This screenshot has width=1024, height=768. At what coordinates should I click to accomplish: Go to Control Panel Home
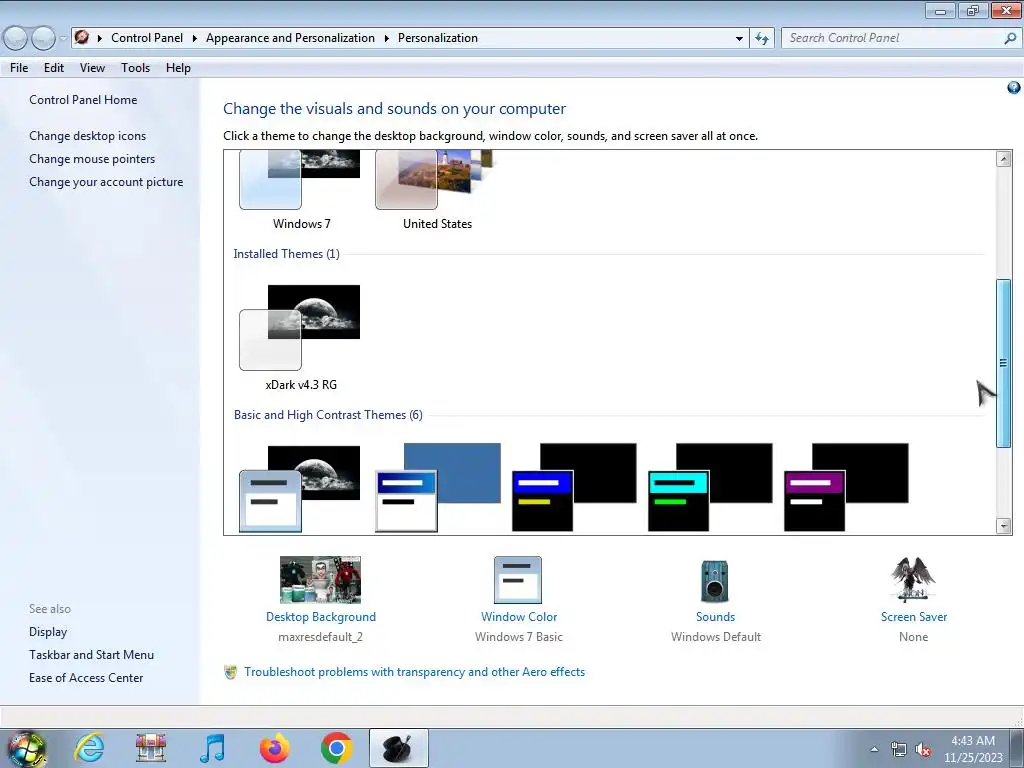[x=83, y=100]
